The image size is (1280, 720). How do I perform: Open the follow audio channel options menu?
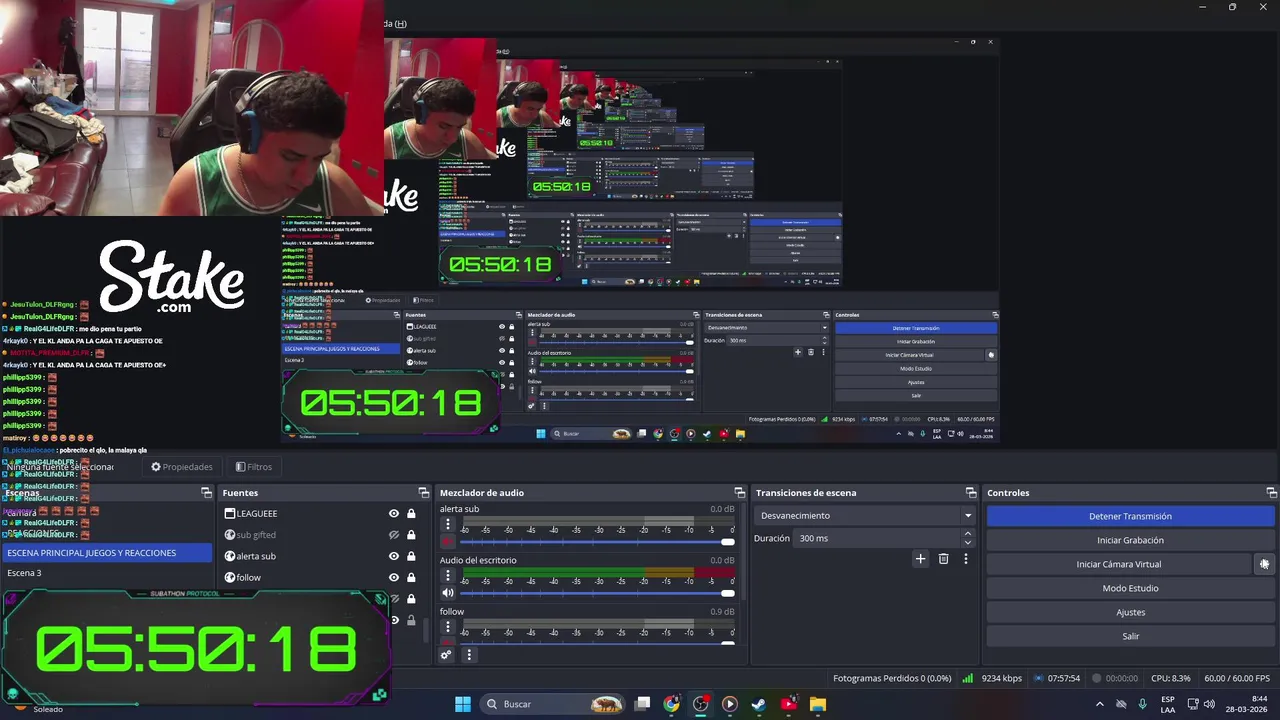point(448,627)
